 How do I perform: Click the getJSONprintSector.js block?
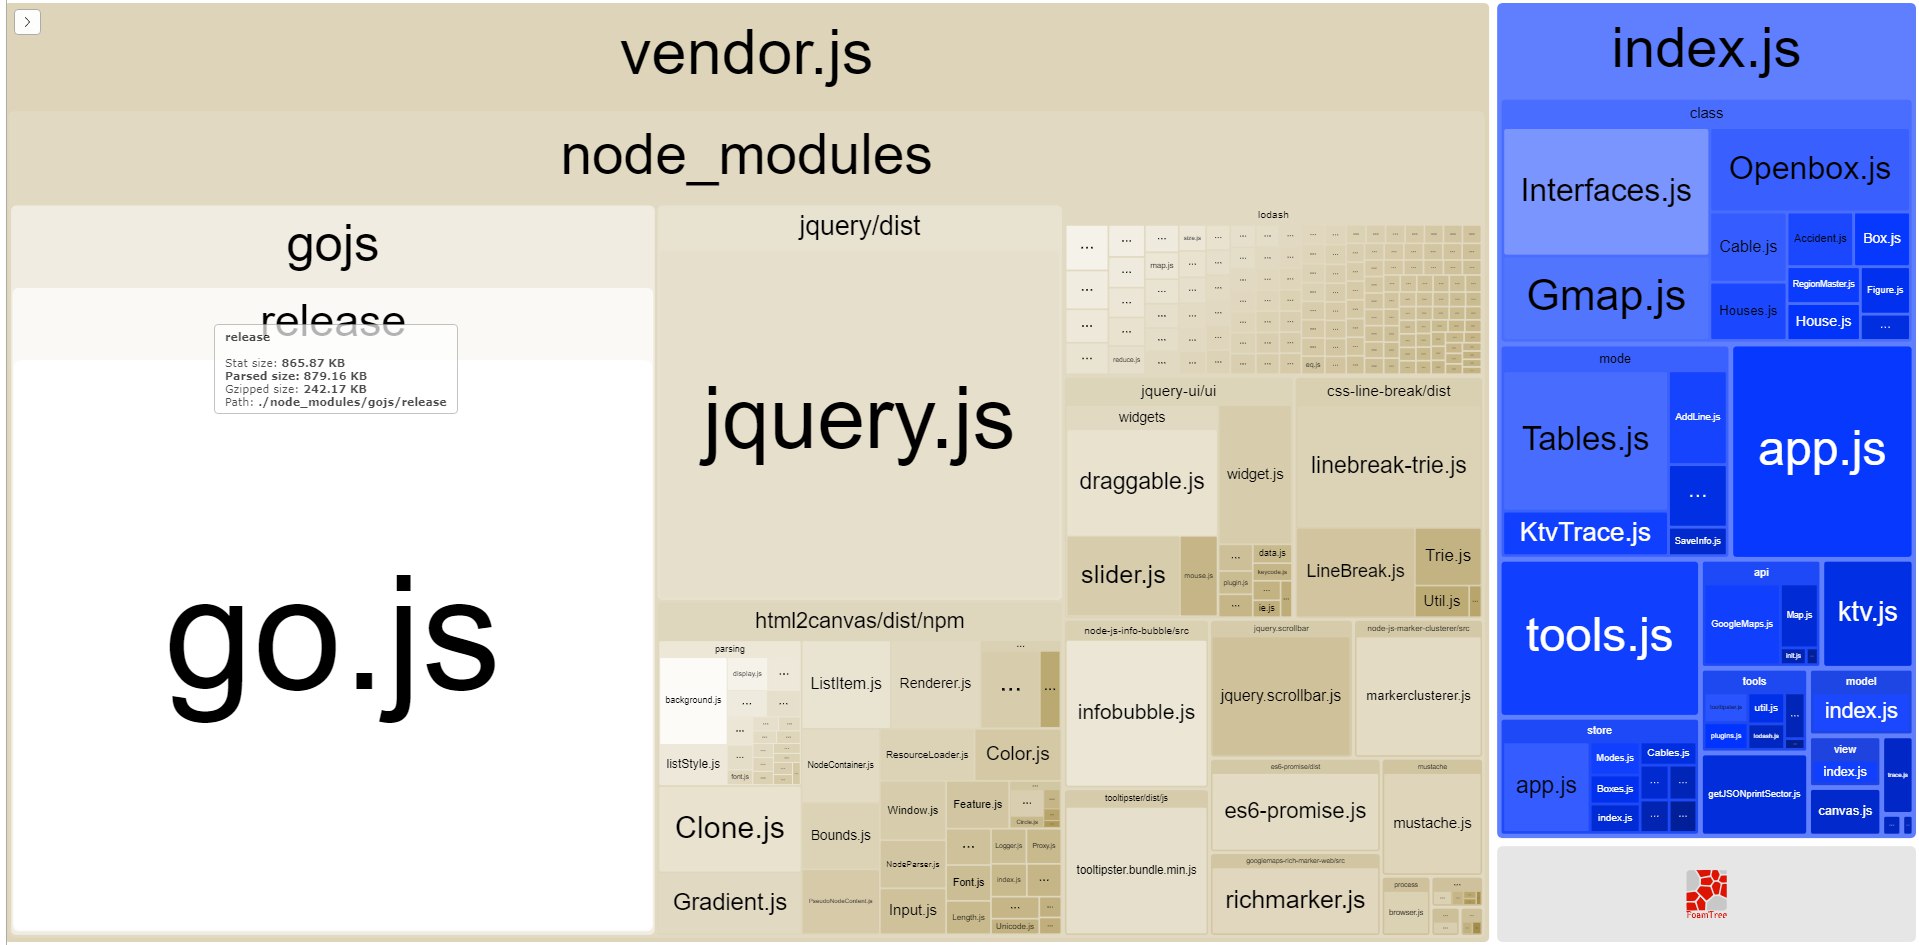tap(1753, 794)
